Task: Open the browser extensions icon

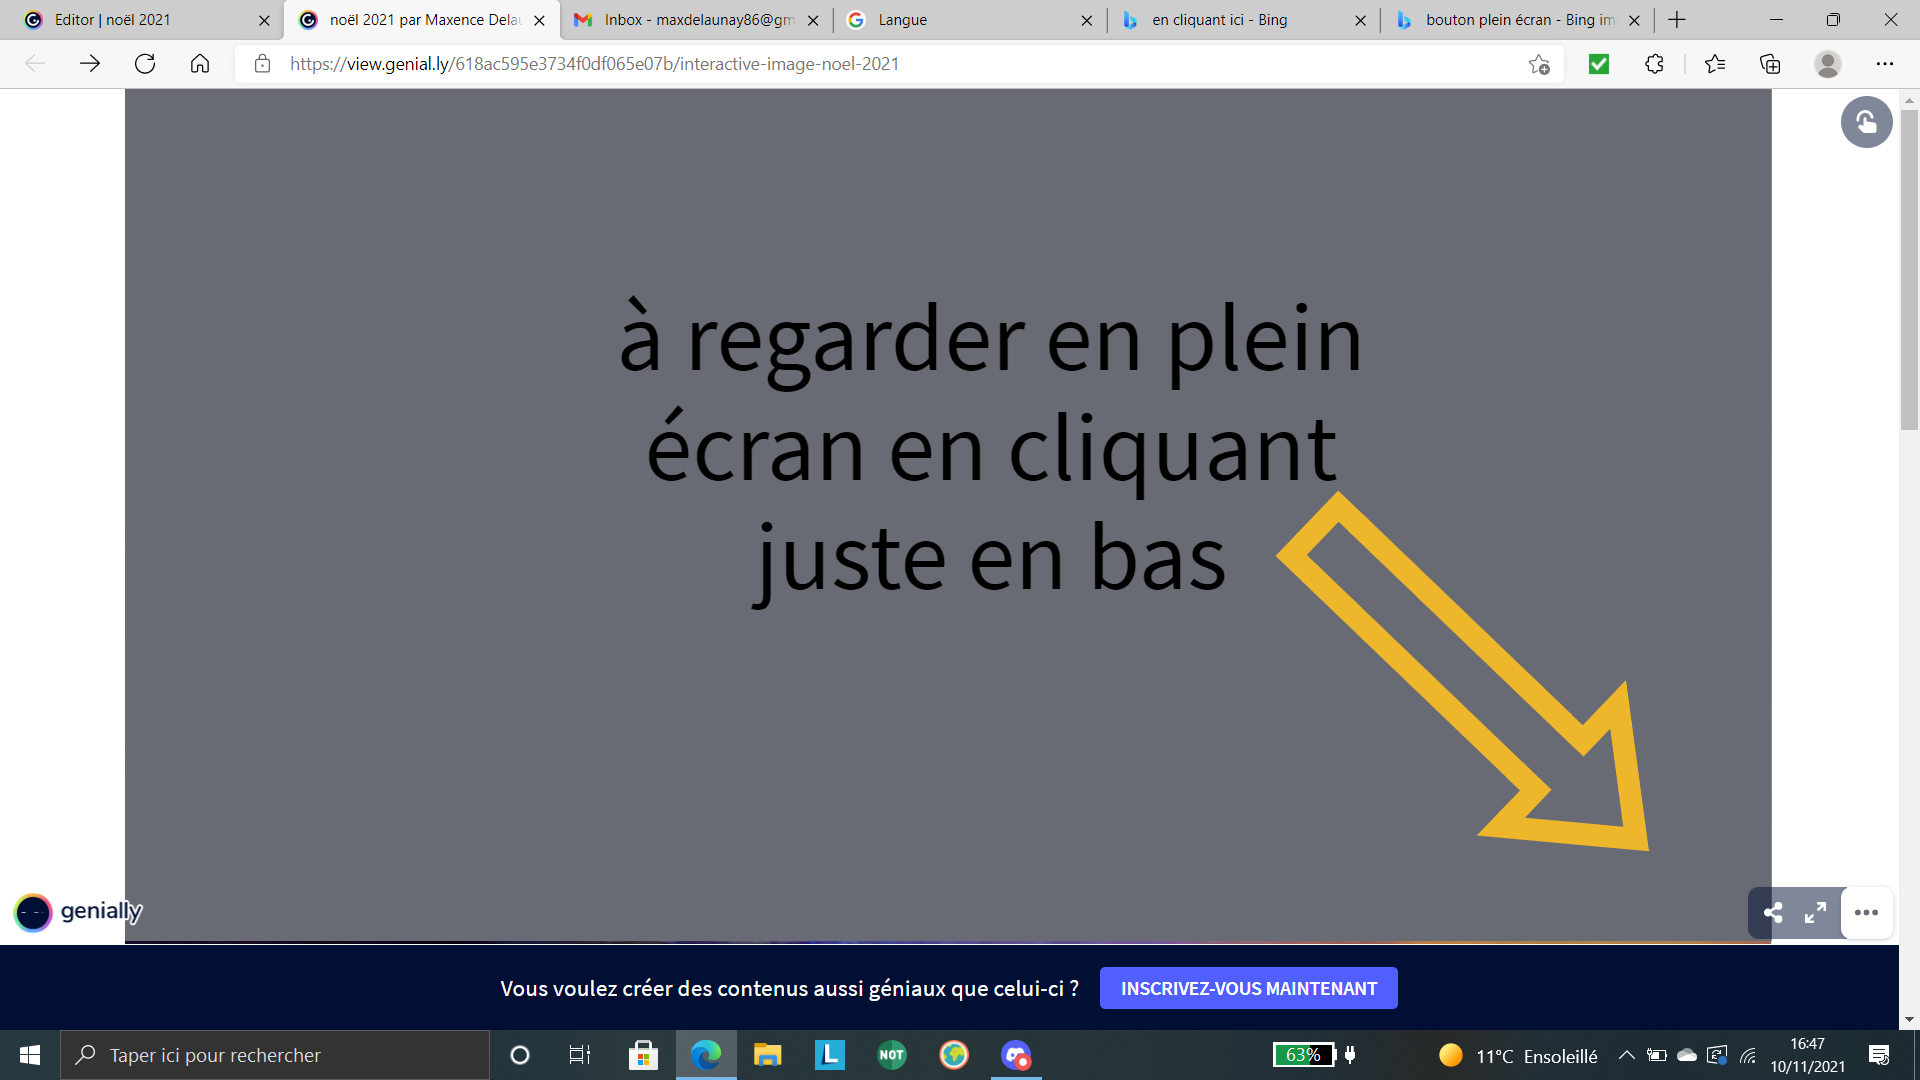Action: point(1654,64)
